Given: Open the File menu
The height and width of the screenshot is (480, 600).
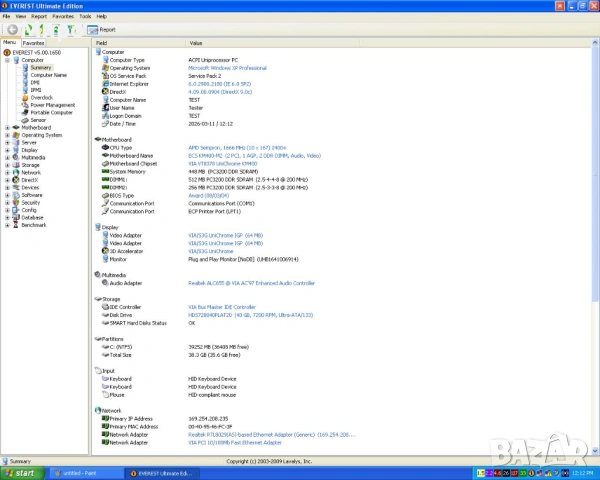Looking at the screenshot, I should click(x=6, y=16).
